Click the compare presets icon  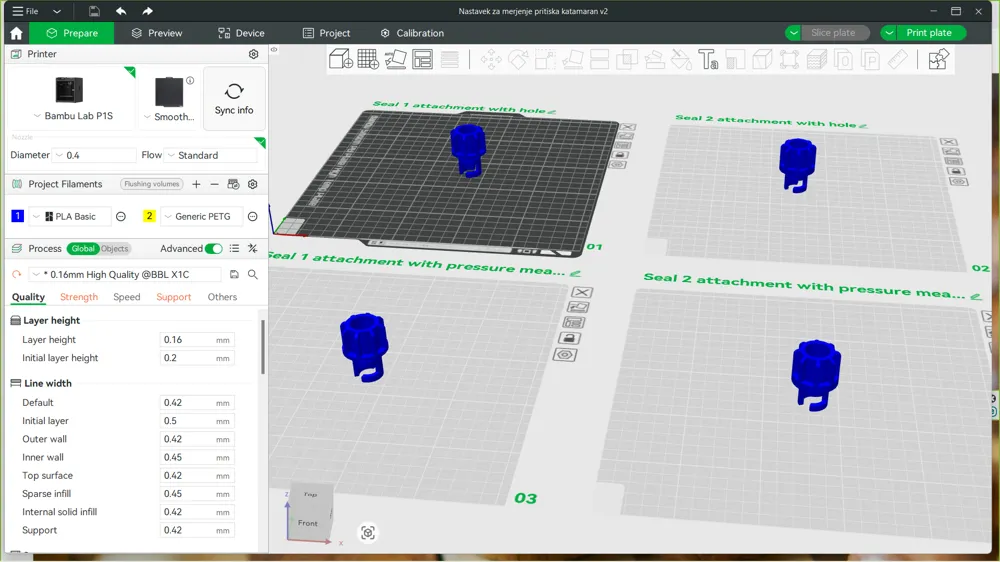(253, 249)
